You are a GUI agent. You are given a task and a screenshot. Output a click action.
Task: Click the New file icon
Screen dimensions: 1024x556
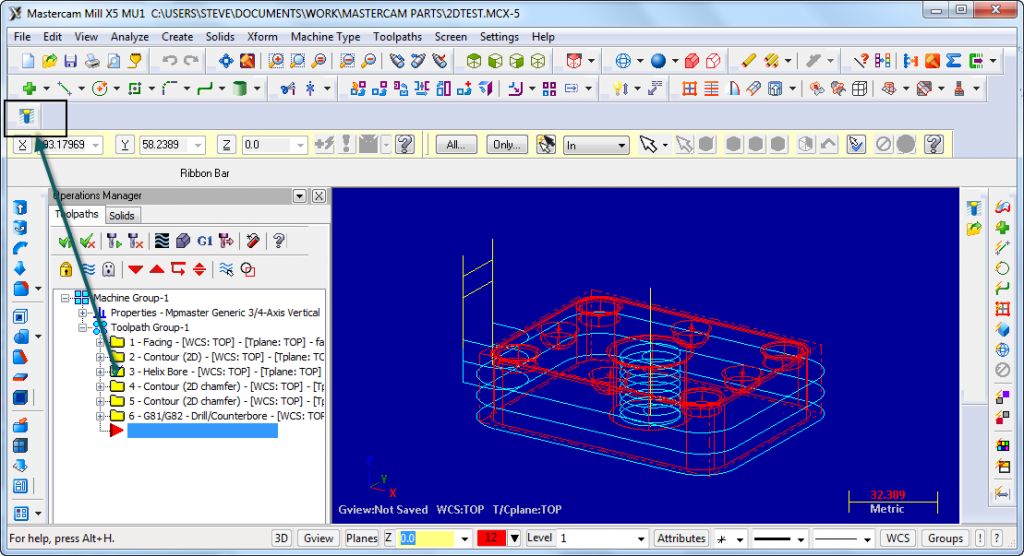[x=27, y=61]
